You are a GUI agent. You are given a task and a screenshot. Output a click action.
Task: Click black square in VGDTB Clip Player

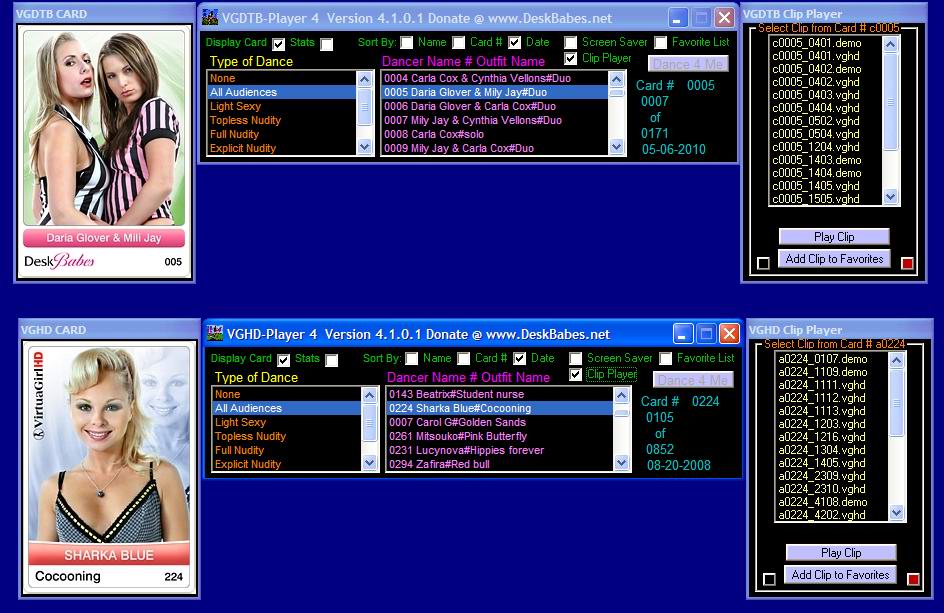(x=764, y=263)
